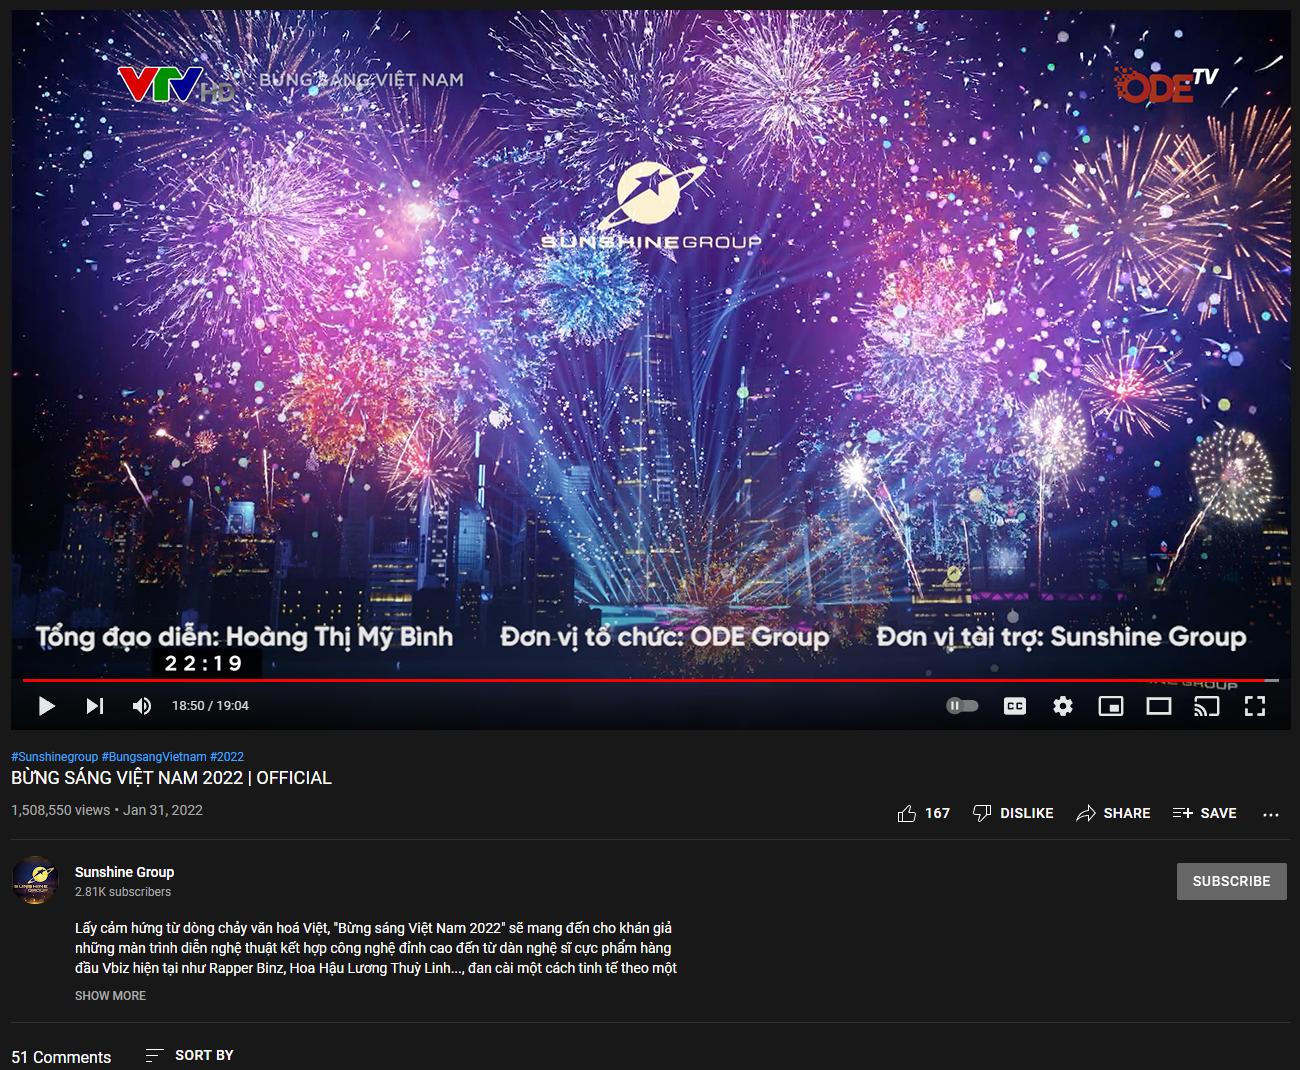Seek on the red video progress bar
The width and height of the screenshot is (1300, 1070).
(645, 680)
